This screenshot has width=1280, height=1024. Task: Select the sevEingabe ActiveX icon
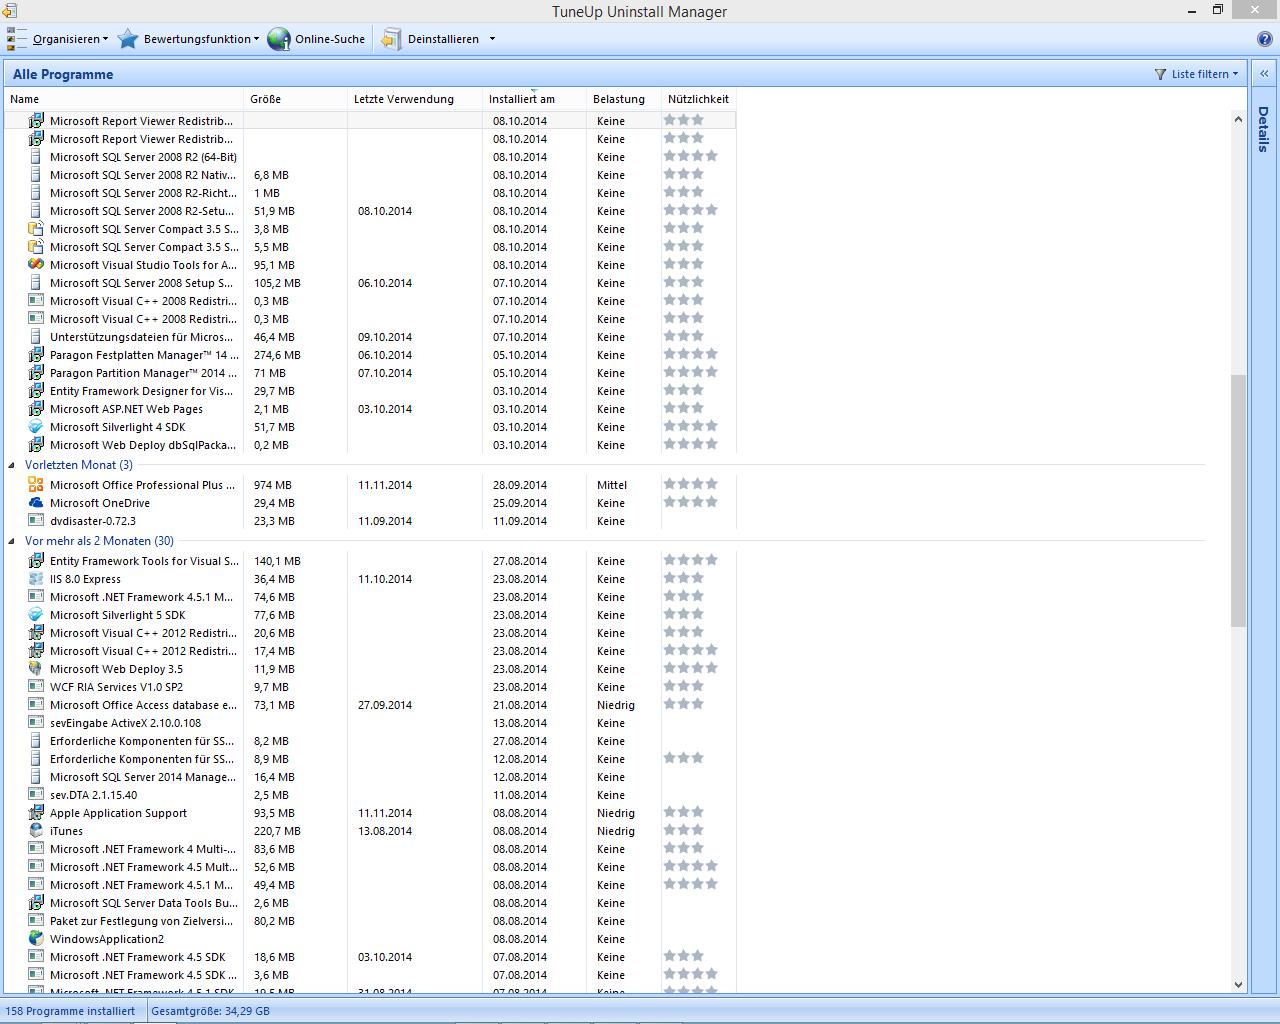[36, 723]
